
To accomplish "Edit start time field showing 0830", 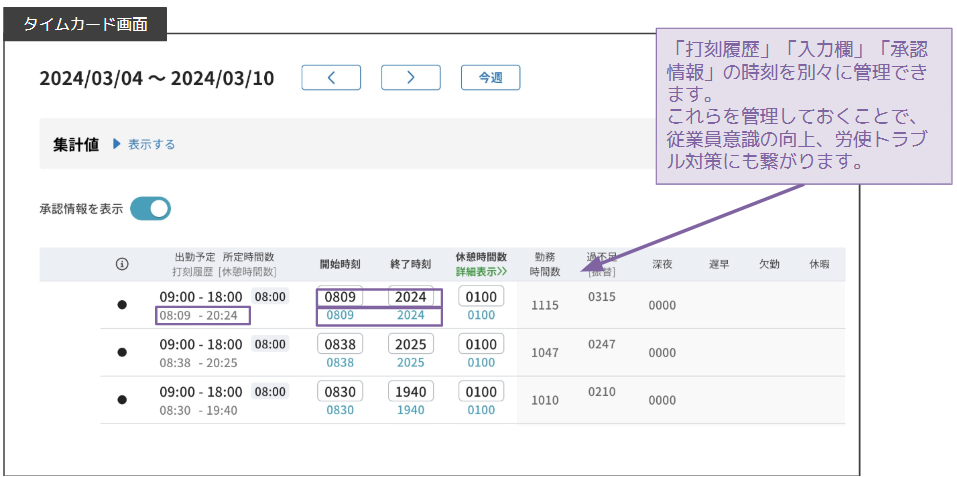I will tap(340, 392).
